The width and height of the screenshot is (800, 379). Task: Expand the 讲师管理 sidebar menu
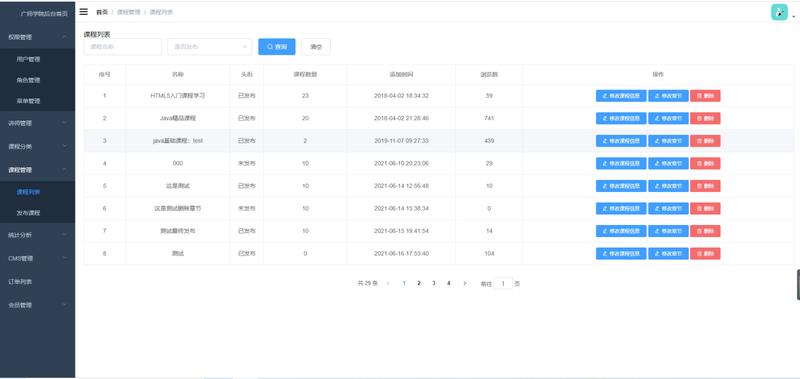[x=37, y=123]
